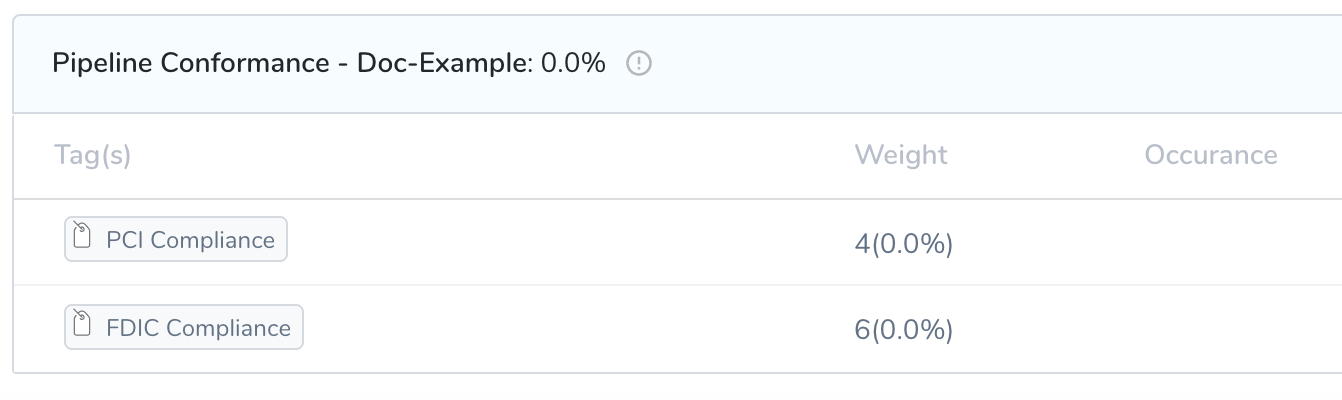Sort by the Occurance column header
1342x400 pixels.
point(1211,155)
